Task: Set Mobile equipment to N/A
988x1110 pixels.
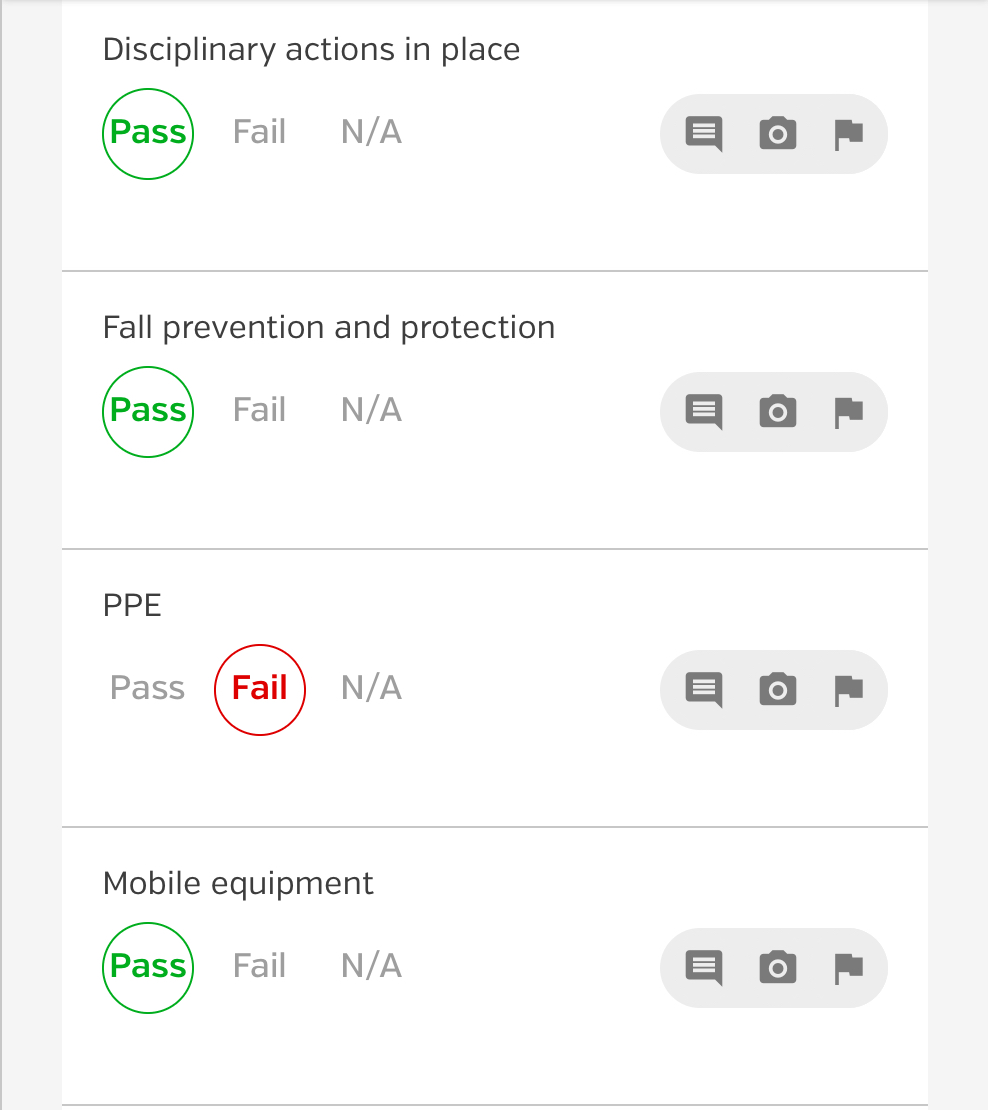Action: (372, 966)
